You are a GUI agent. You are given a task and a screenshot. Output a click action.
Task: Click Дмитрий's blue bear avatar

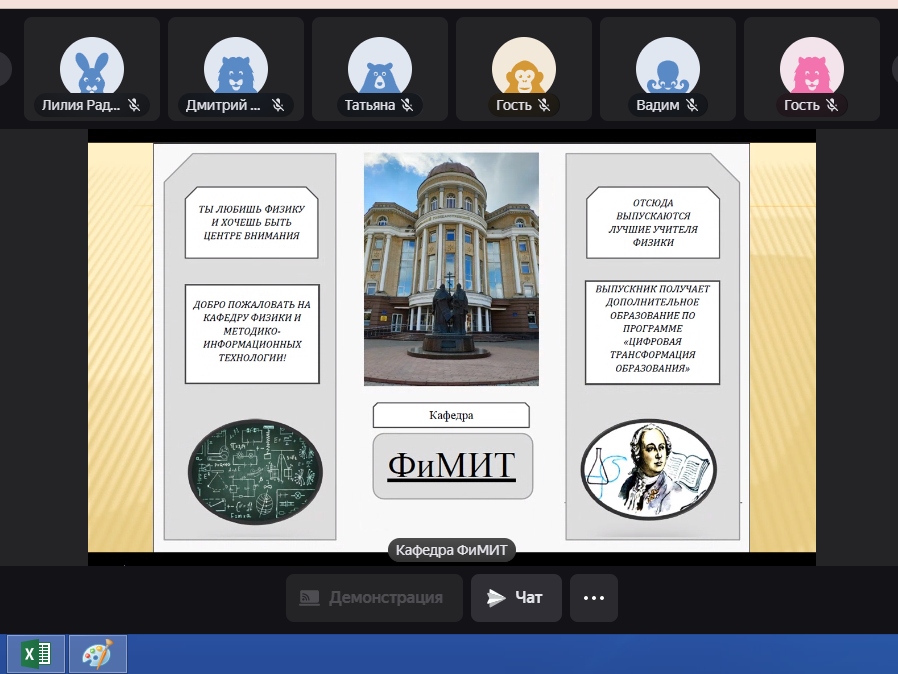(236, 69)
